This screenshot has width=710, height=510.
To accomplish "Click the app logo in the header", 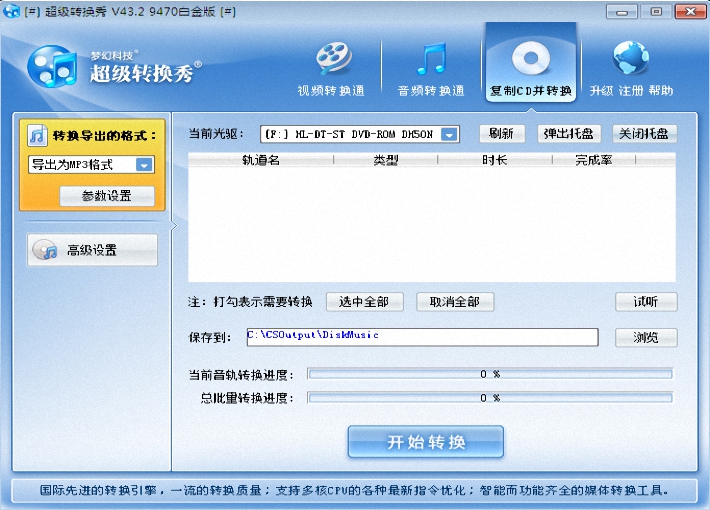I will [x=52, y=67].
